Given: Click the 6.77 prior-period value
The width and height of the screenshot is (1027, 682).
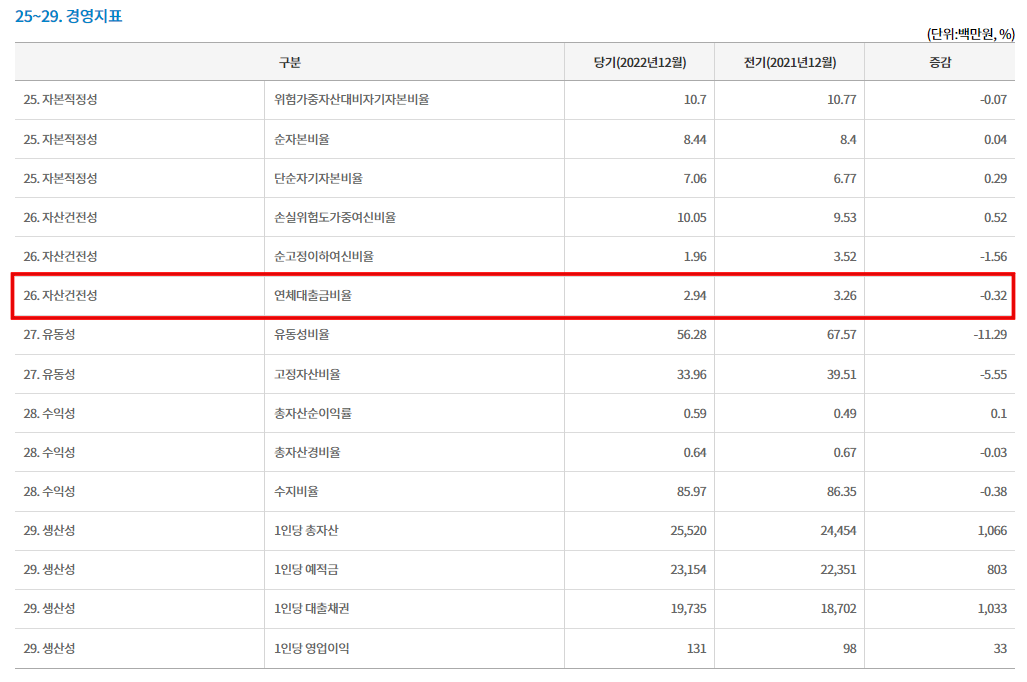Looking at the screenshot, I should 845,178.
